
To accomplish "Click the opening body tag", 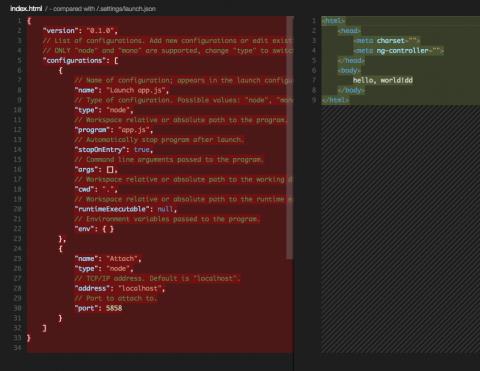I will pos(349,70).
